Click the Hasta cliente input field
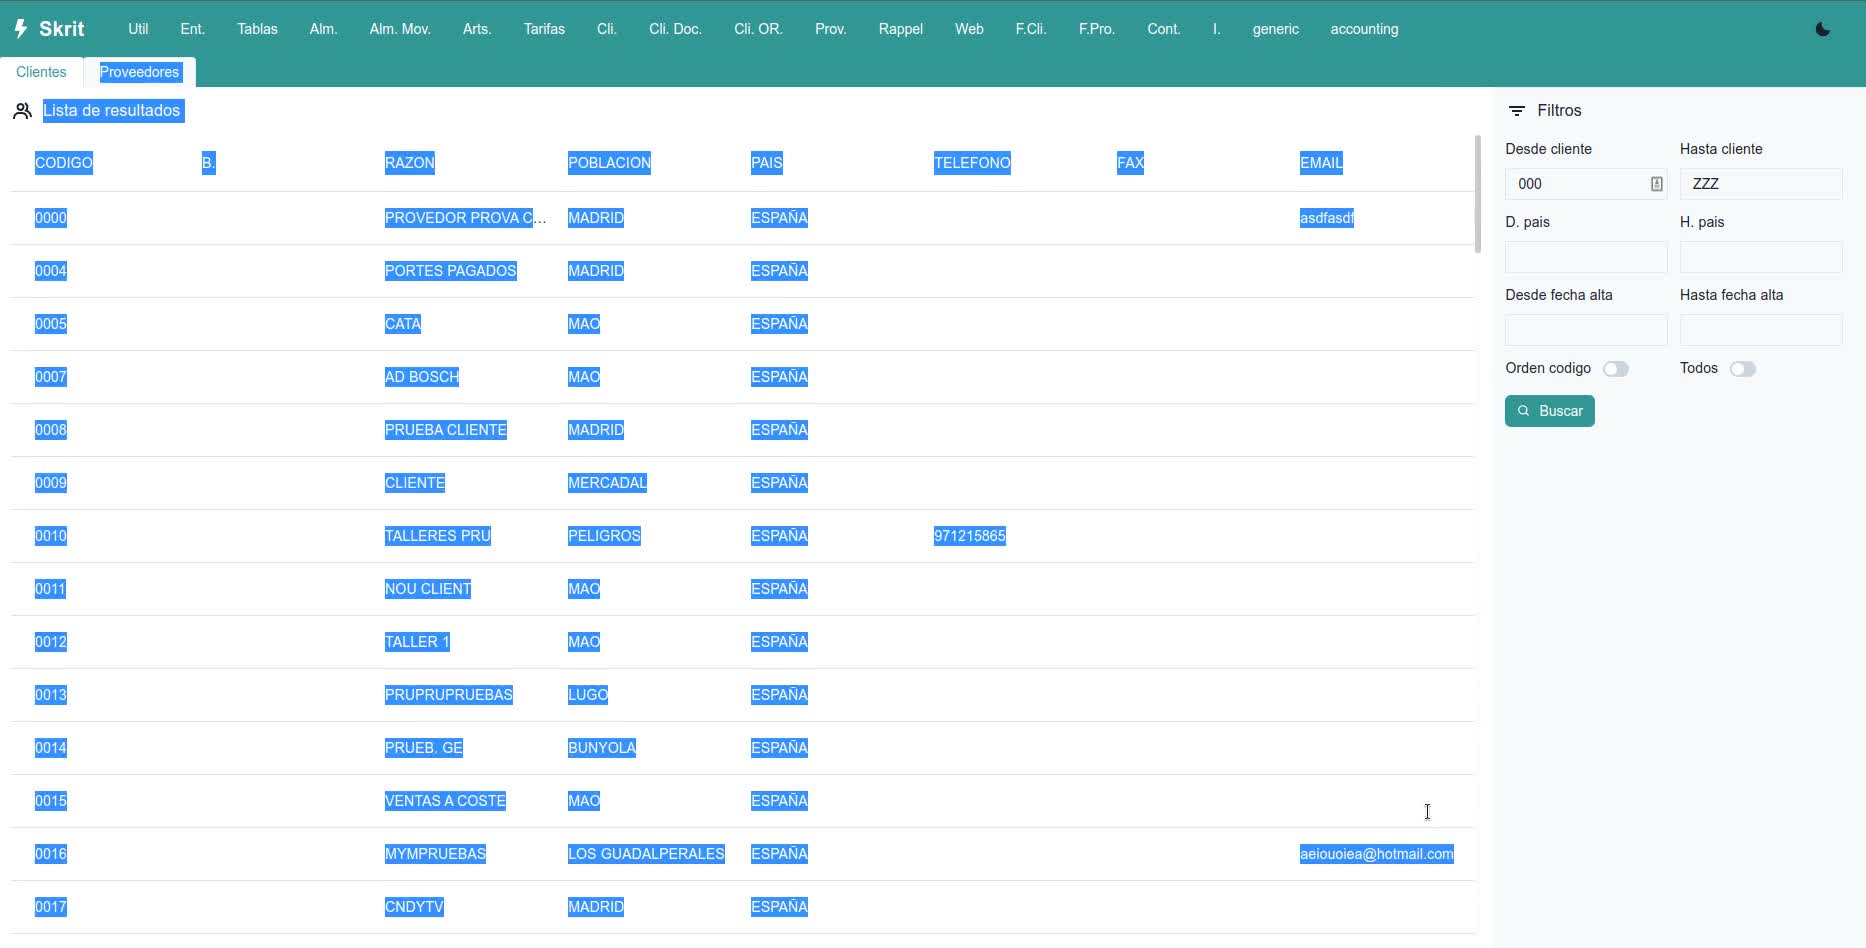The height and width of the screenshot is (948, 1866). (1760, 184)
